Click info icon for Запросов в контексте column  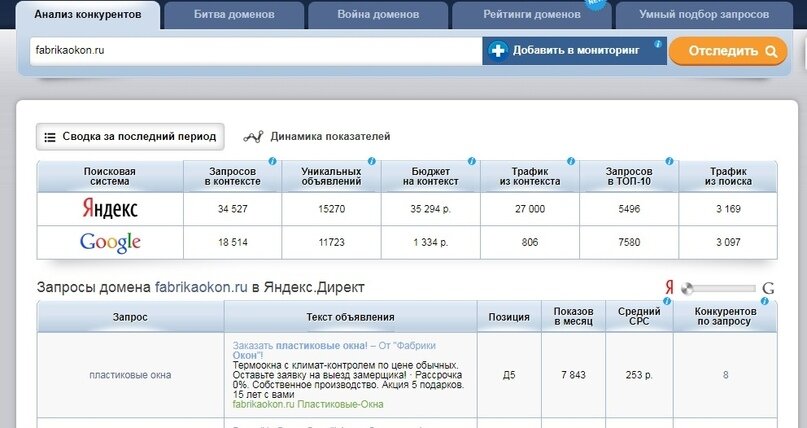coord(272,162)
